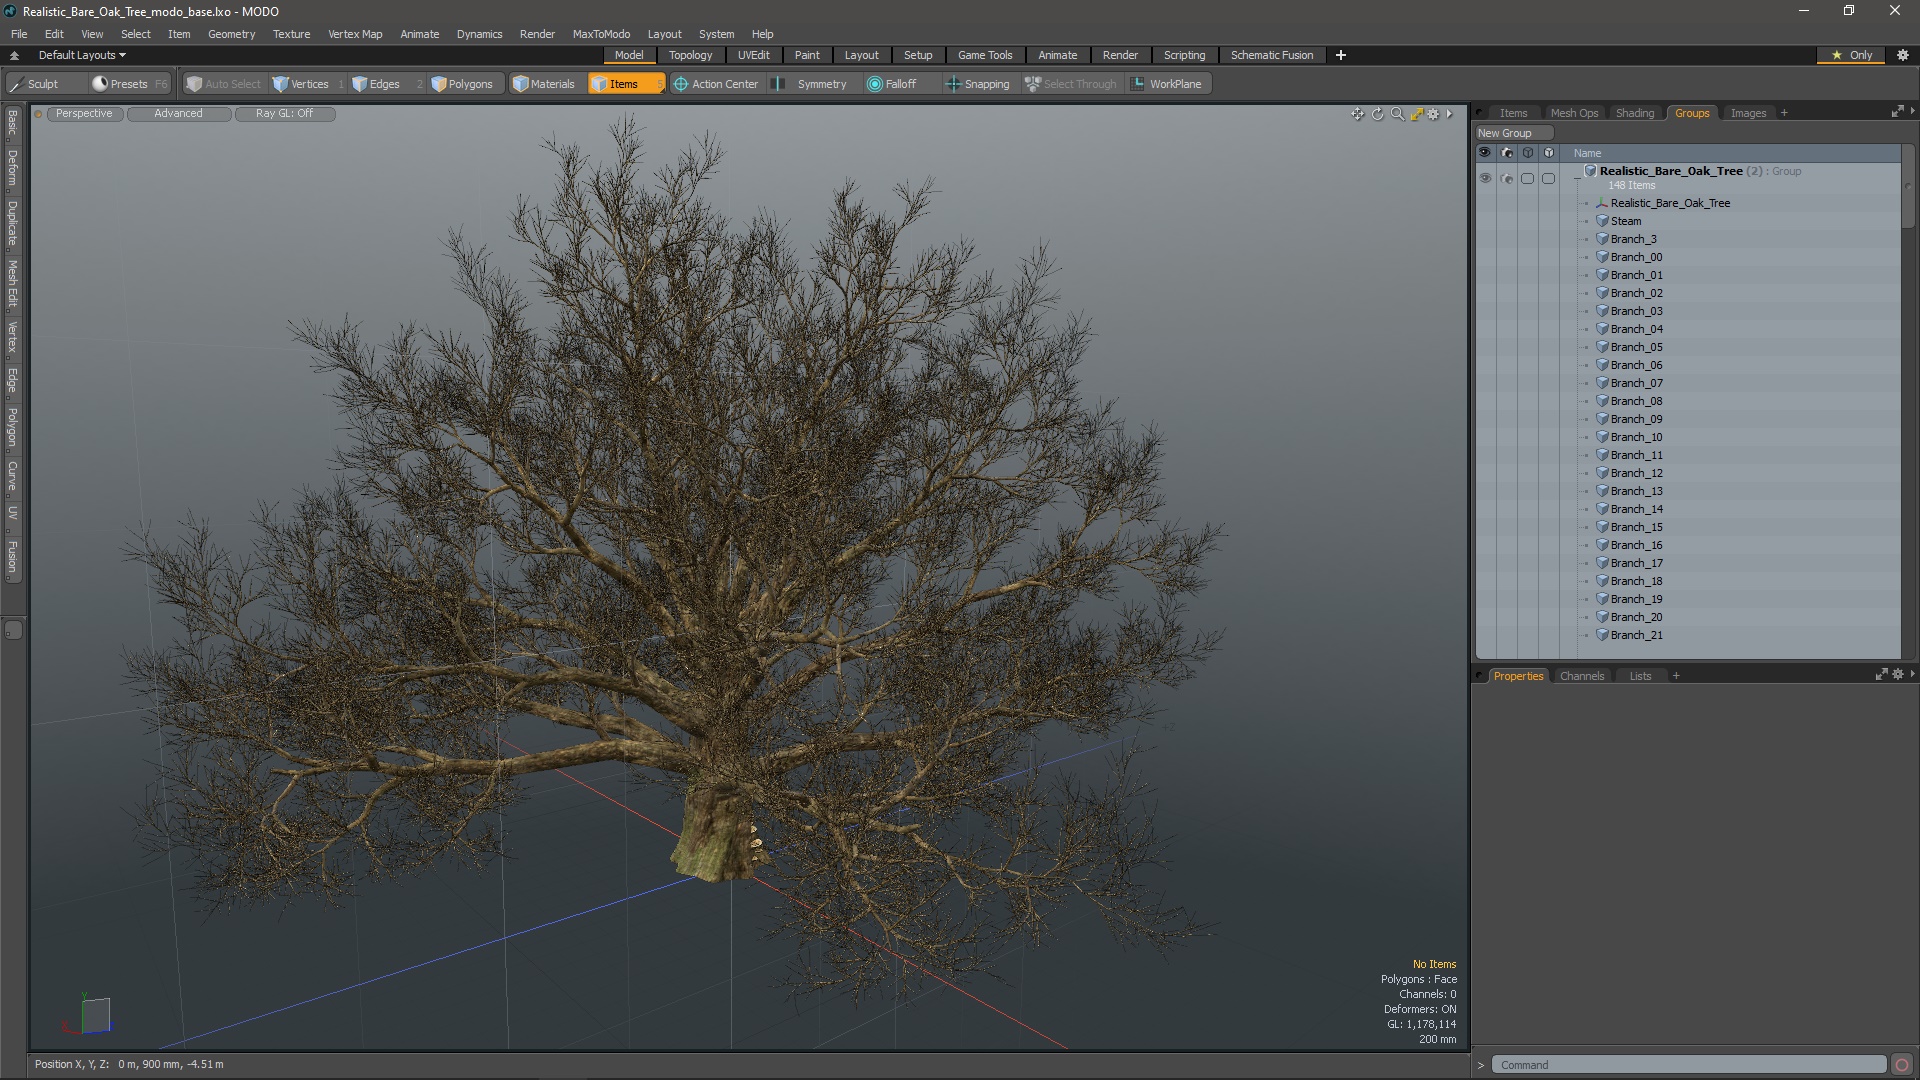Click the Falloff tool icon
The width and height of the screenshot is (1920, 1080).
point(873,83)
